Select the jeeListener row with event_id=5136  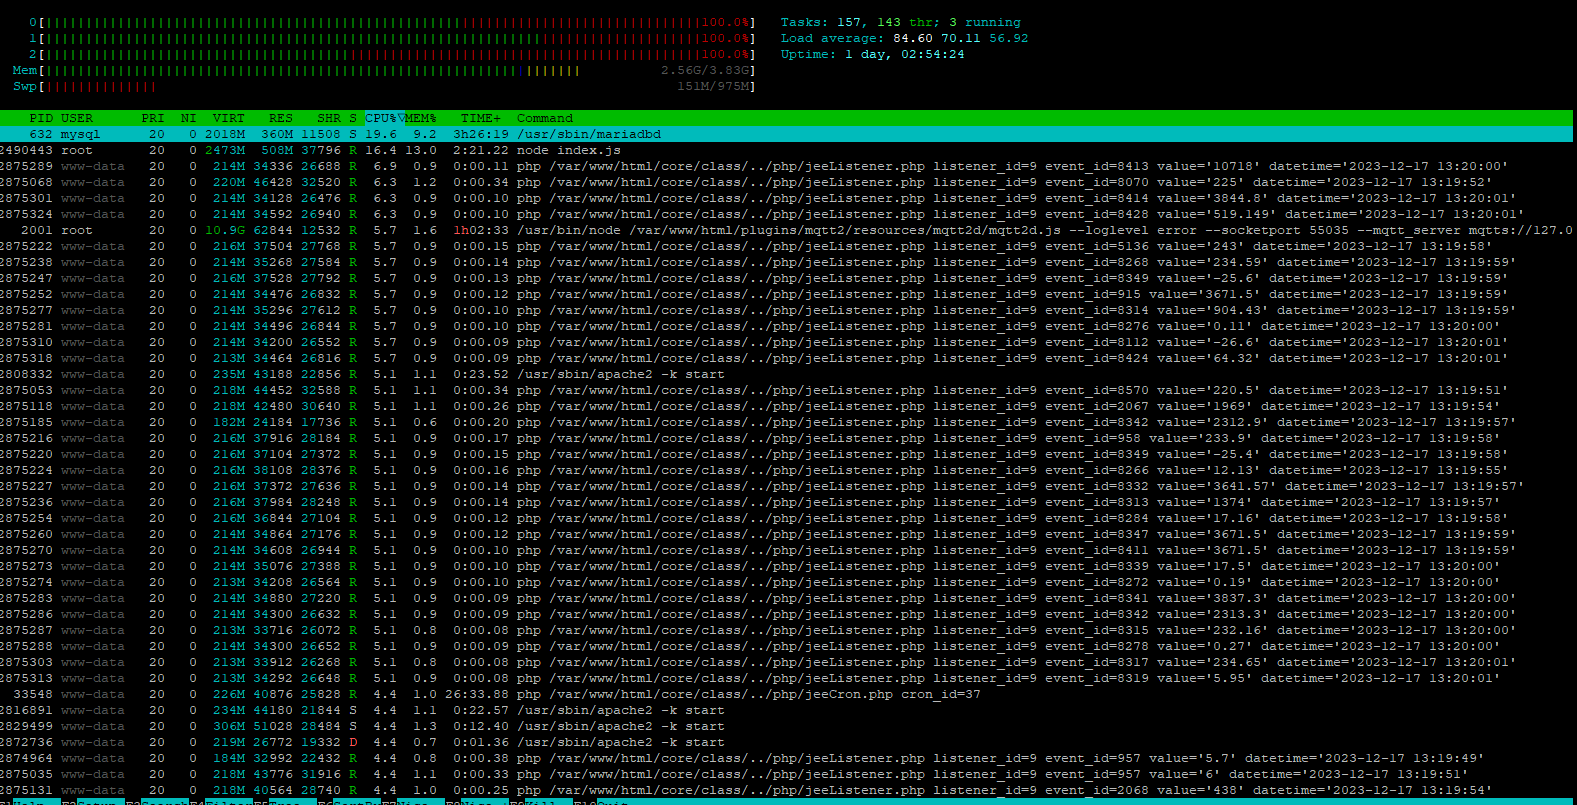(786, 246)
